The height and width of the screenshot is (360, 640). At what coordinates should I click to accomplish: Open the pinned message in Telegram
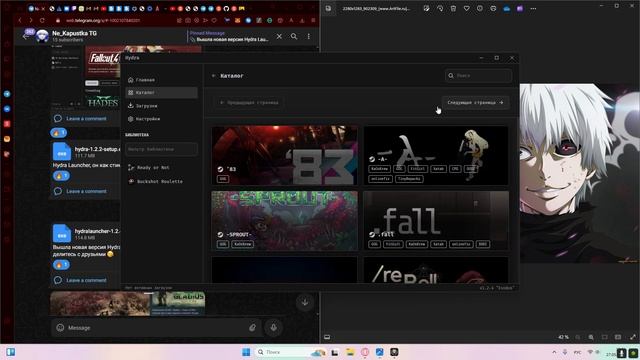229,36
